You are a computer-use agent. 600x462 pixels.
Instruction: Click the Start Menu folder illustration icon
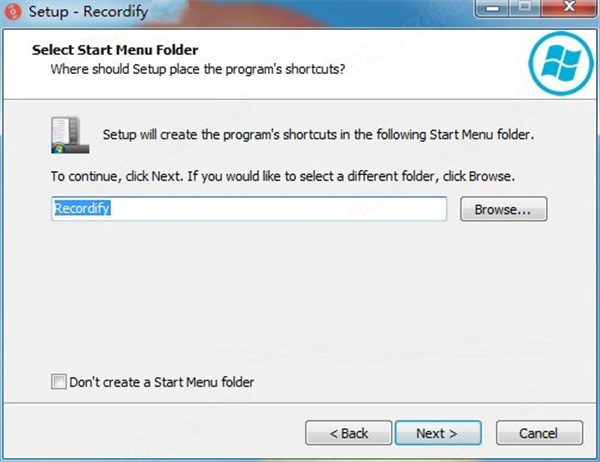[x=70, y=135]
